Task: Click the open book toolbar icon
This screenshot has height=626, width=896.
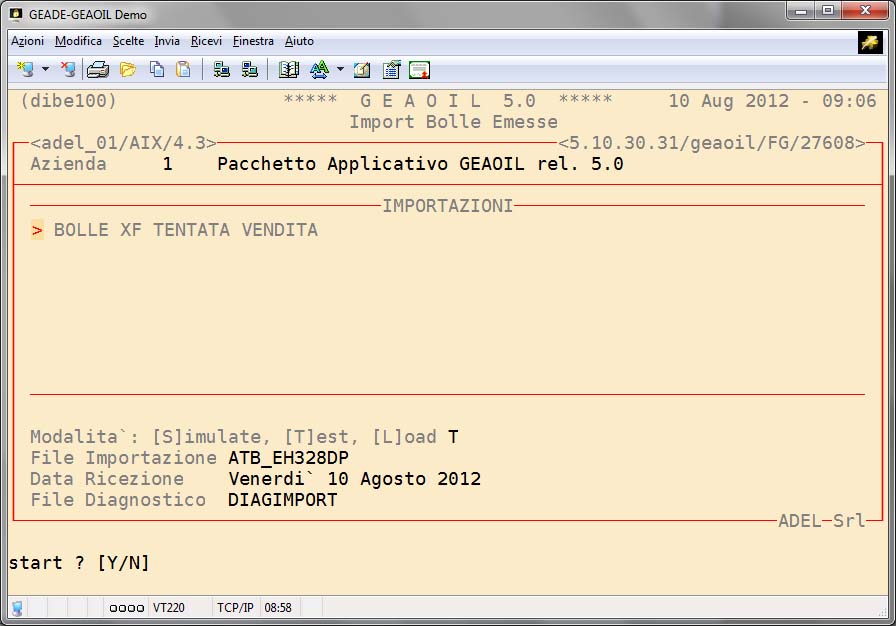Action: (x=289, y=69)
